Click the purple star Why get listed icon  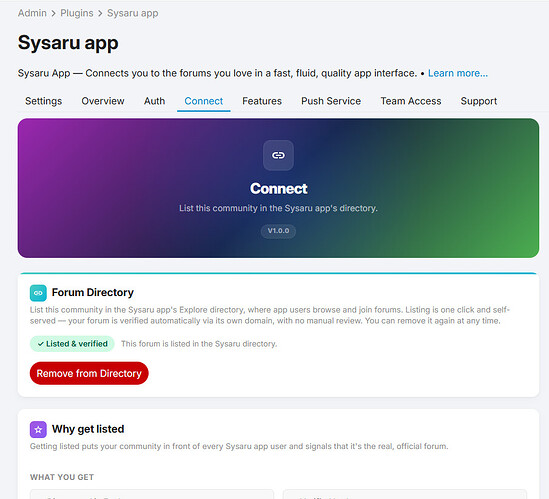pyautogui.click(x=38, y=429)
